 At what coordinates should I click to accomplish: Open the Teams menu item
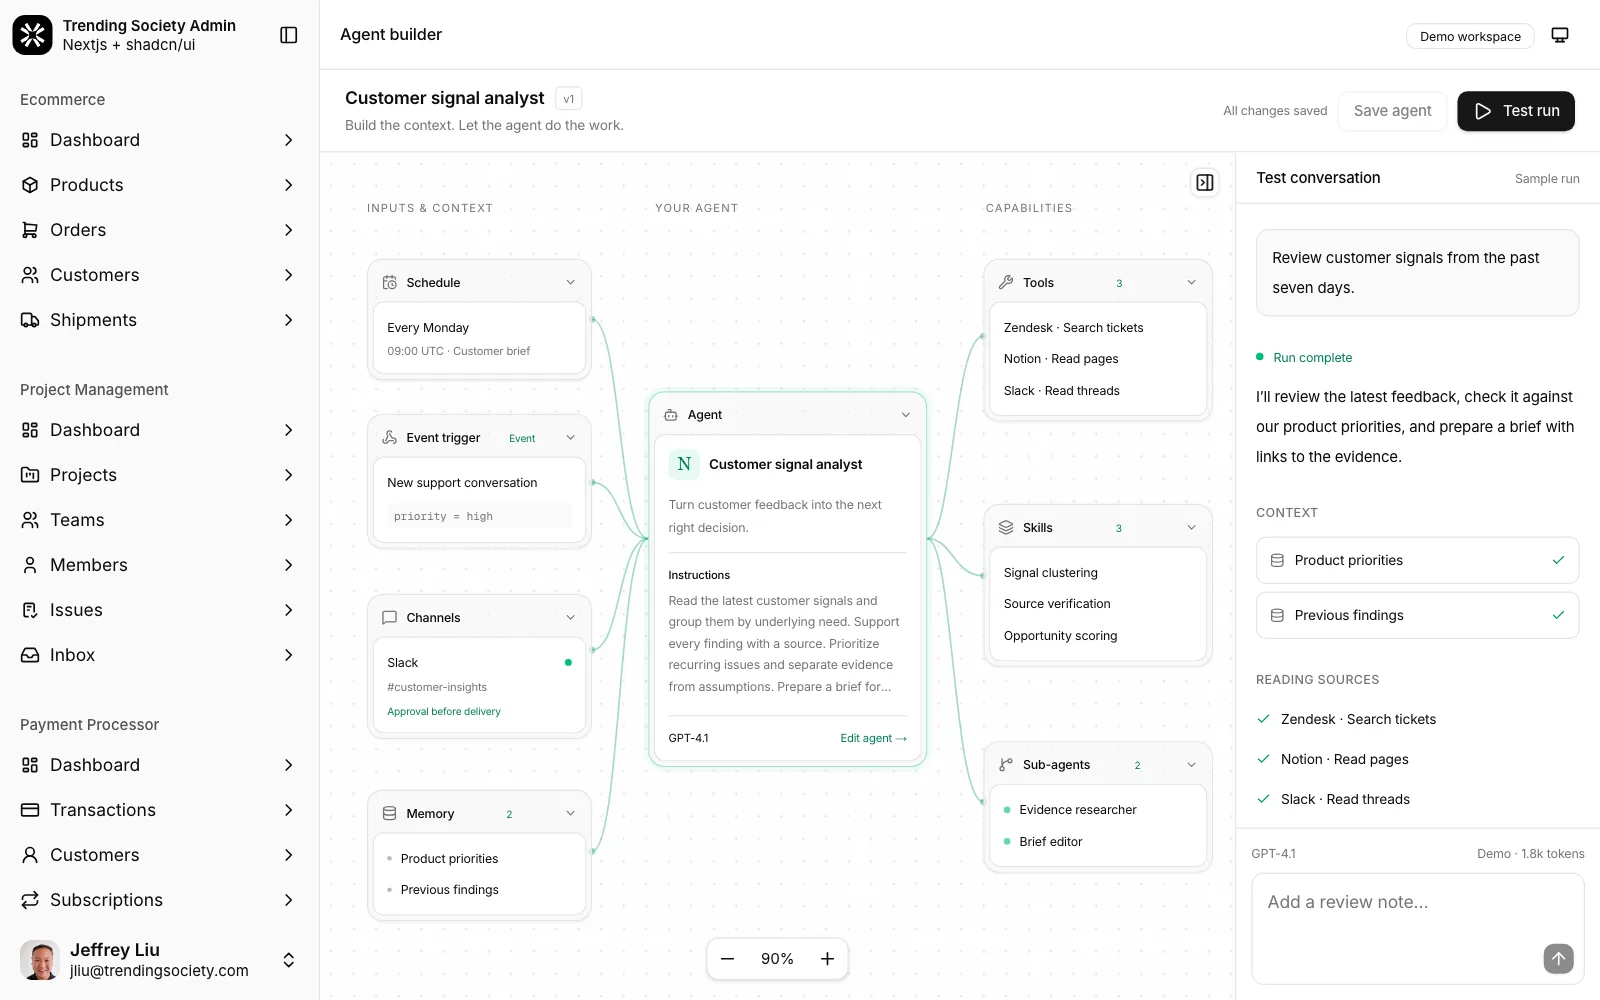(160, 520)
